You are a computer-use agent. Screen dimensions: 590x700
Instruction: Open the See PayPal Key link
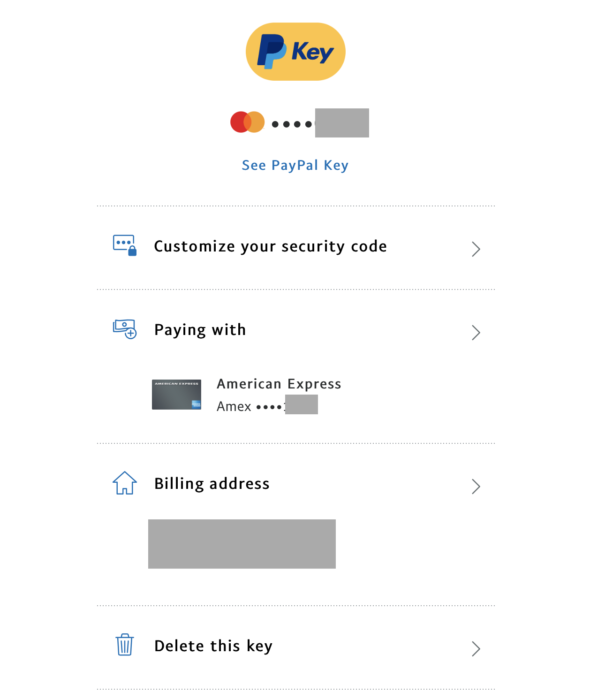295,165
